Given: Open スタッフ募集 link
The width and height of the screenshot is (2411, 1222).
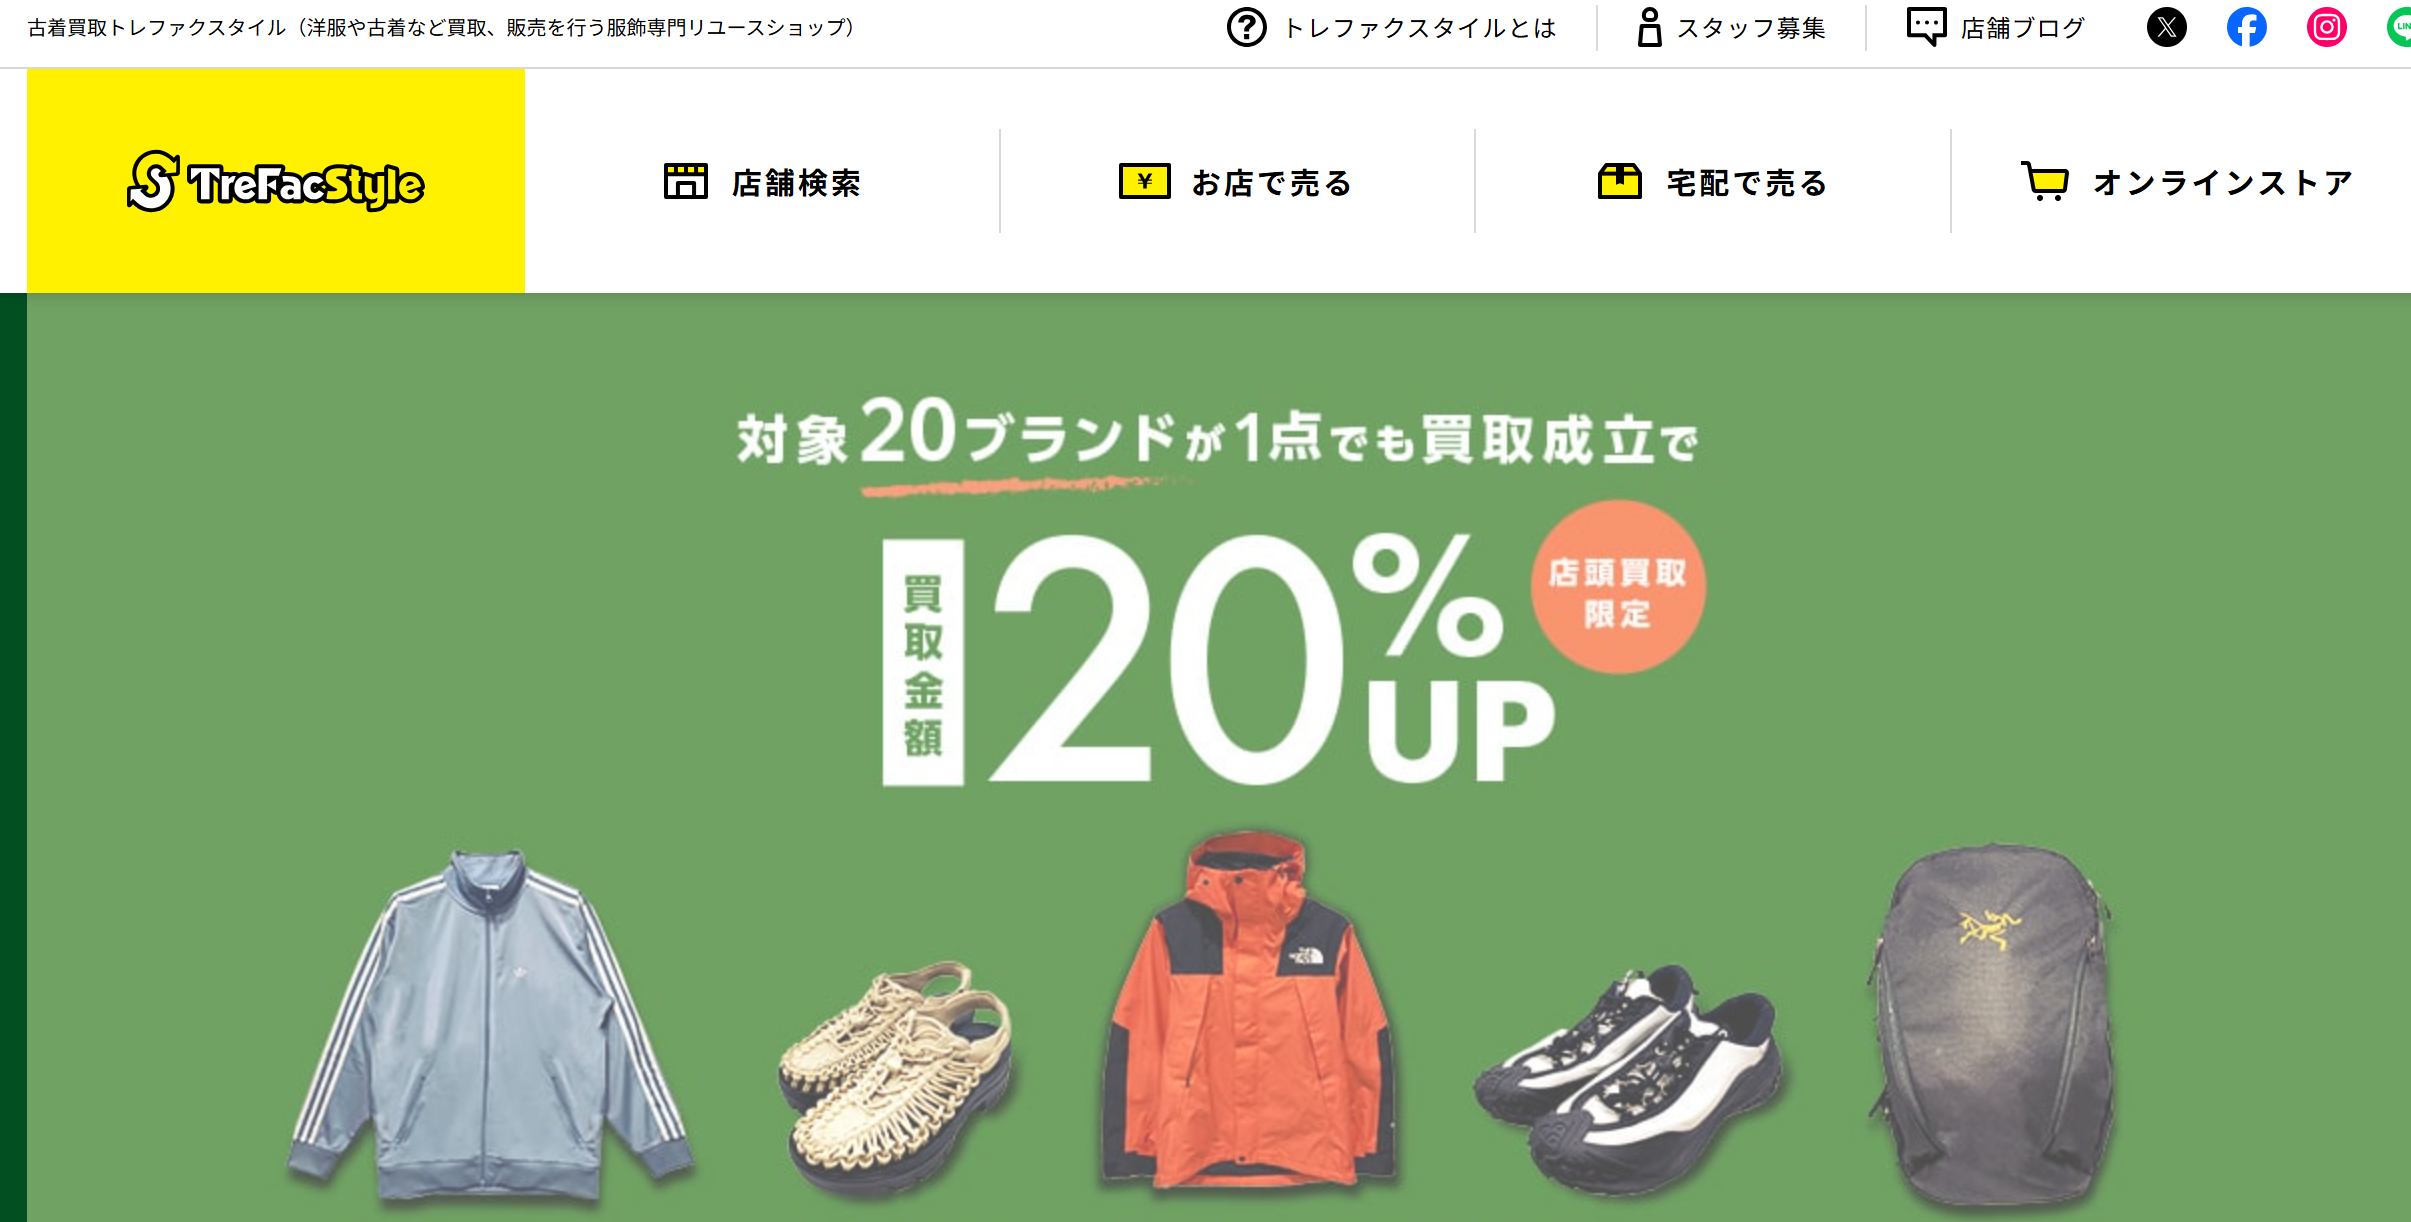Looking at the screenshot, I should [1751, 28].
